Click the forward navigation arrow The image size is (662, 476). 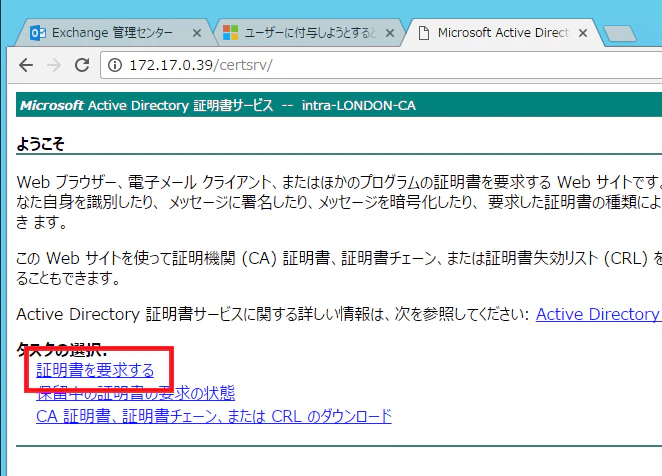[x=54, y=65]
